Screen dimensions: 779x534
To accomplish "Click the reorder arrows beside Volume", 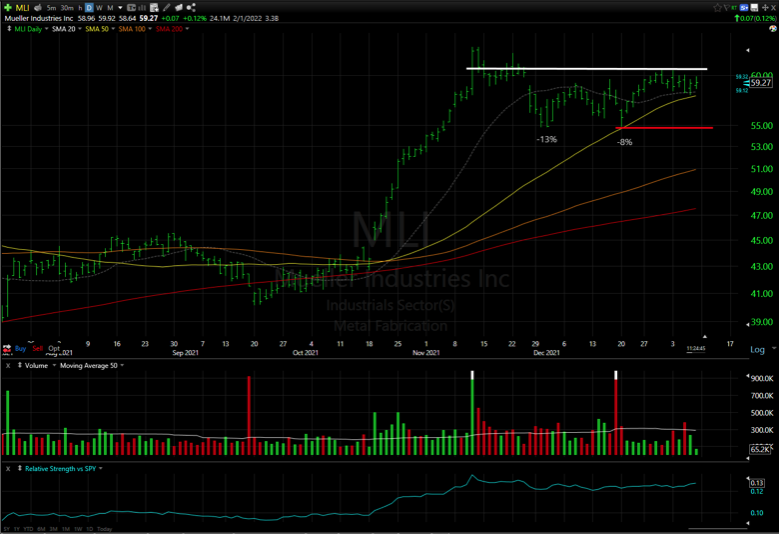I will [x=20, y=365].
